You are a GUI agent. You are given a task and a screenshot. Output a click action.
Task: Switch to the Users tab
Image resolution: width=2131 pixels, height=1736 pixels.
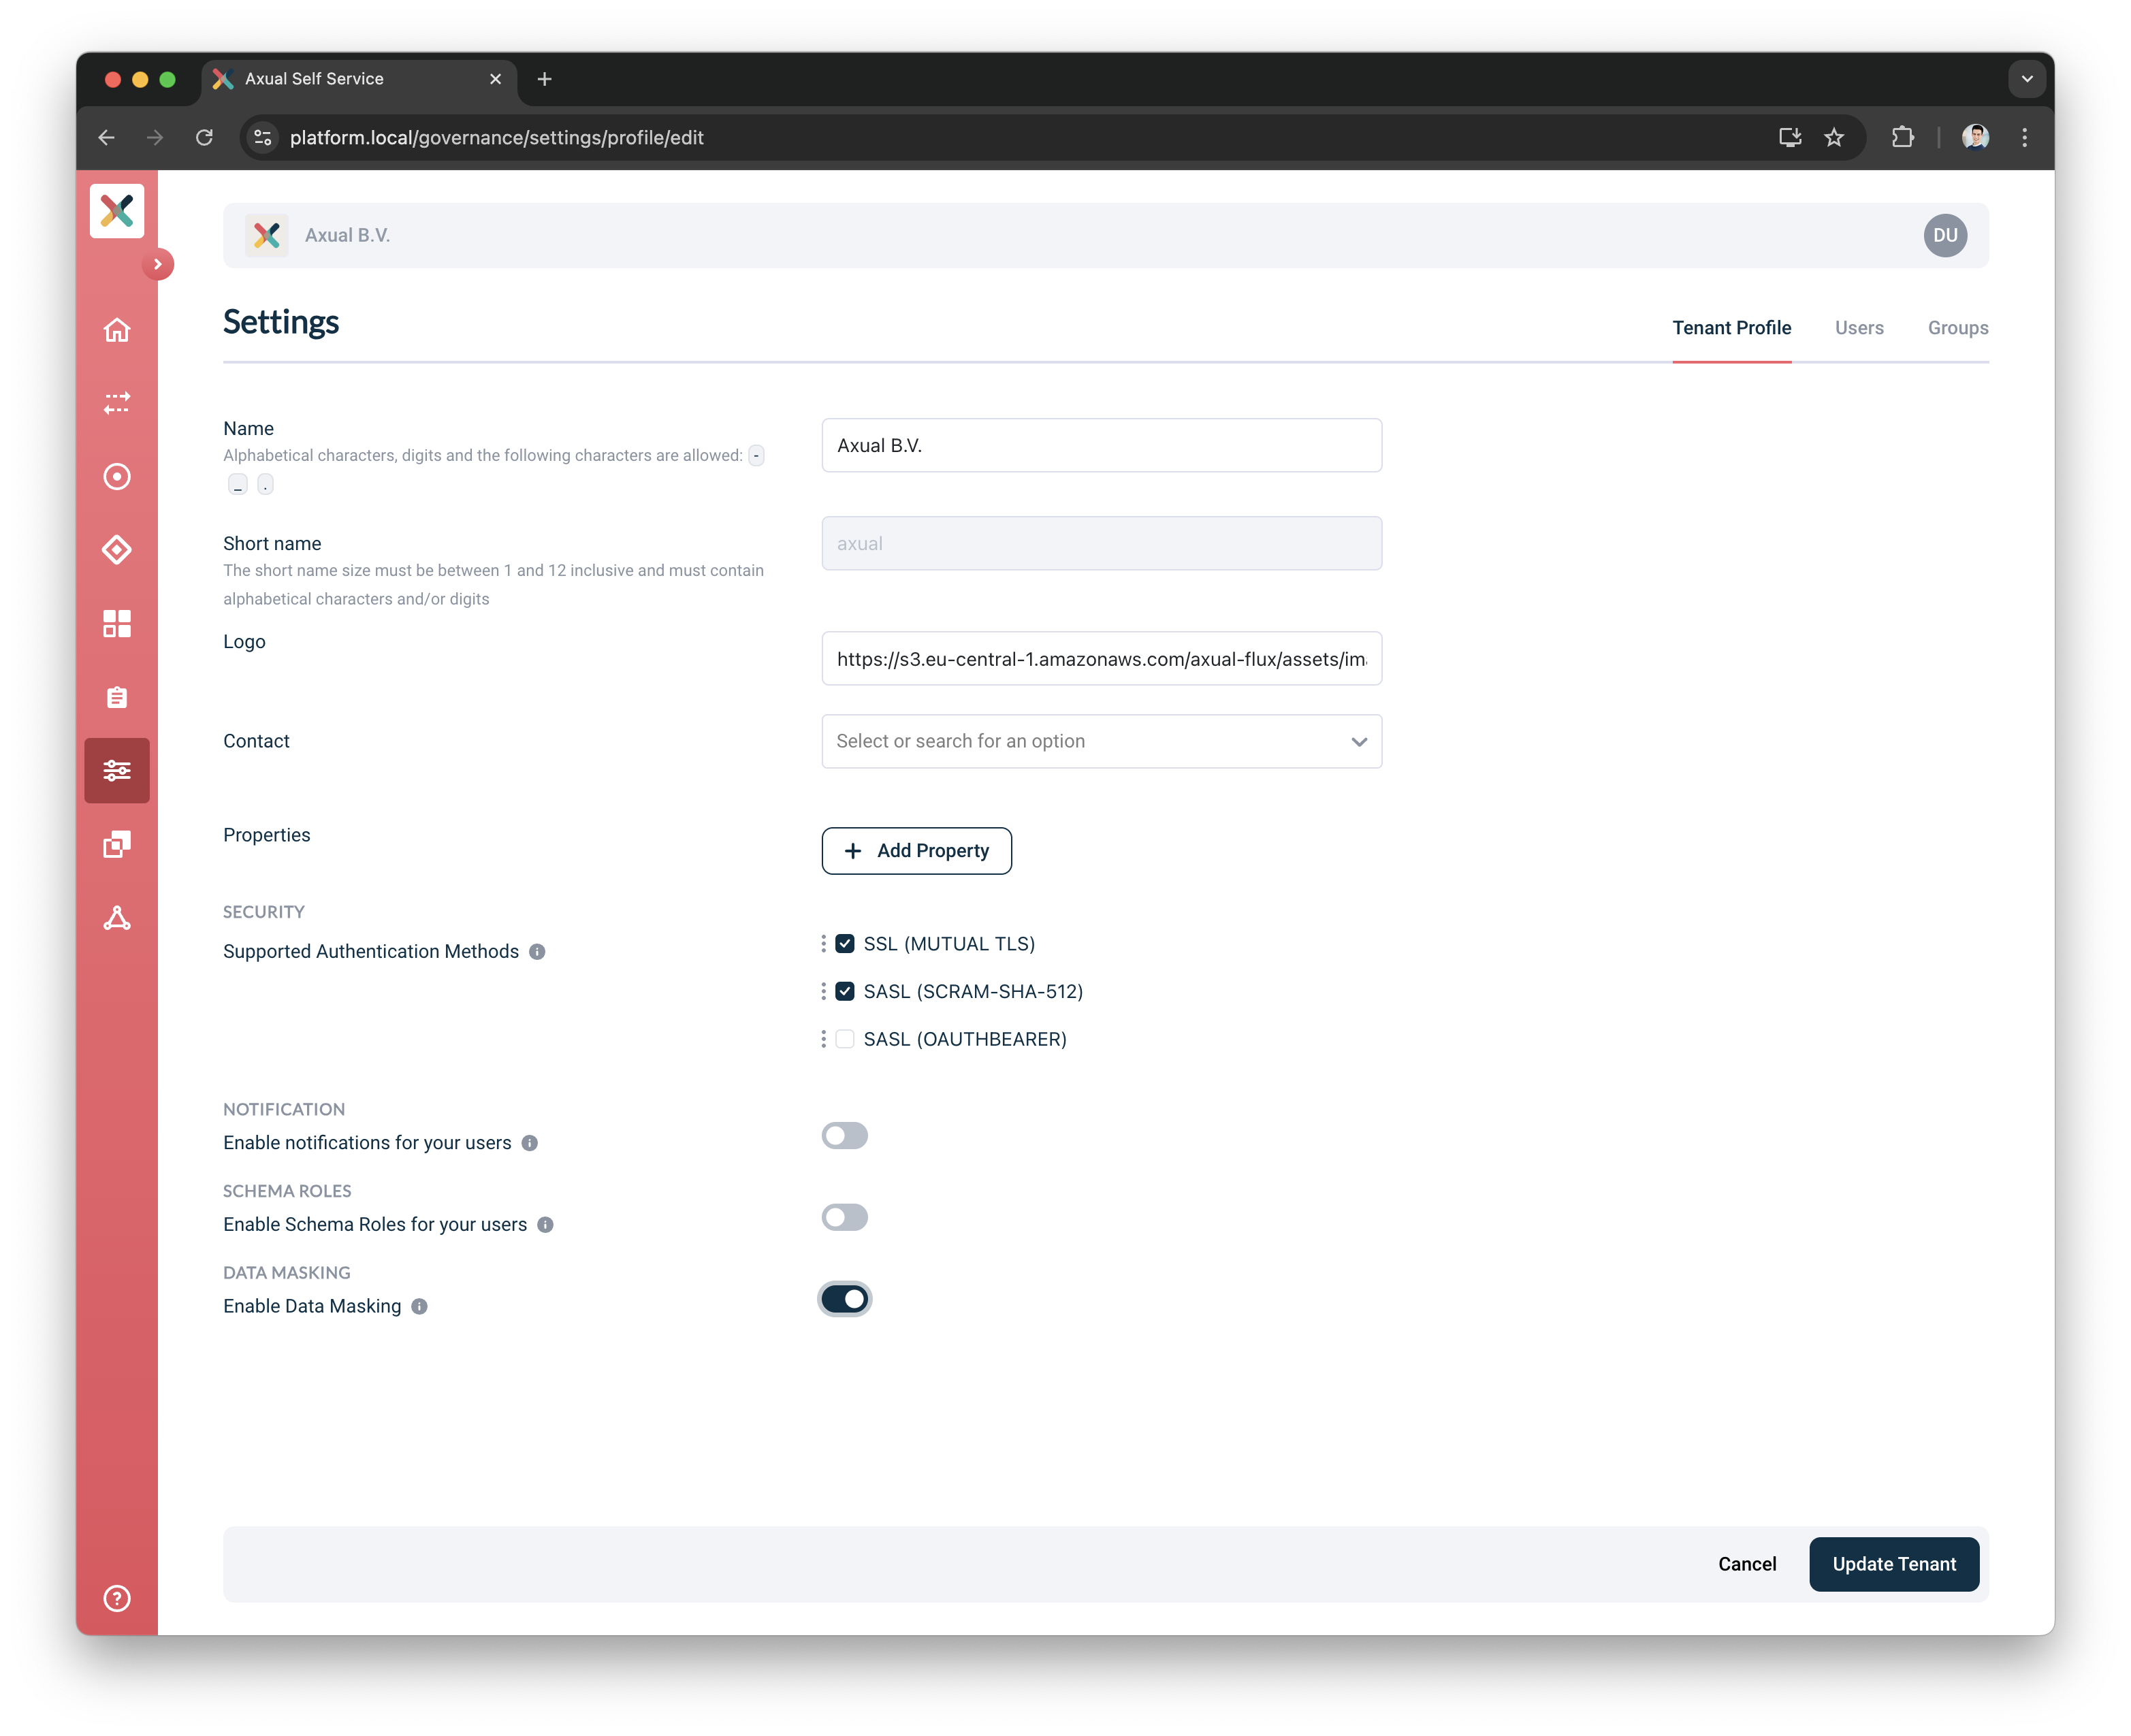1858,329
